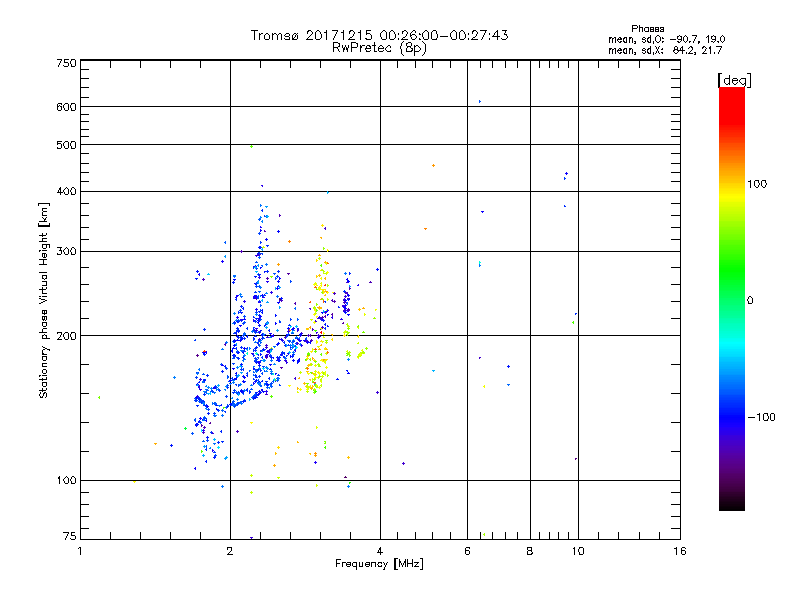Click the colorbar tick label '0'
Screen dimensions: 800x600
[x=750, y=301]
